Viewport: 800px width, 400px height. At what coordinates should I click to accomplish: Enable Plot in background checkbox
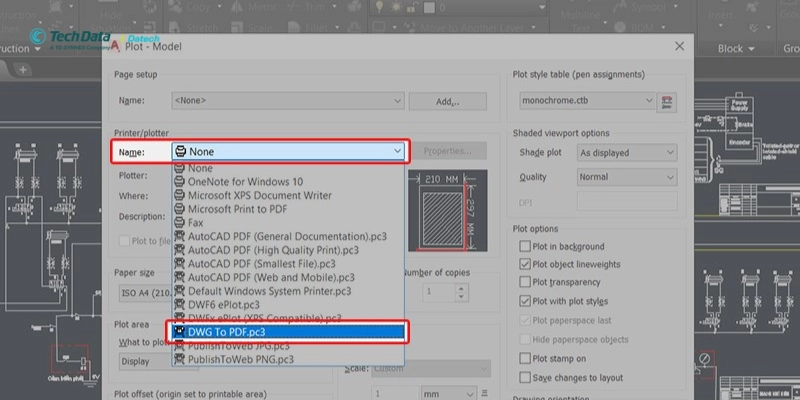(x=524, y=246)
